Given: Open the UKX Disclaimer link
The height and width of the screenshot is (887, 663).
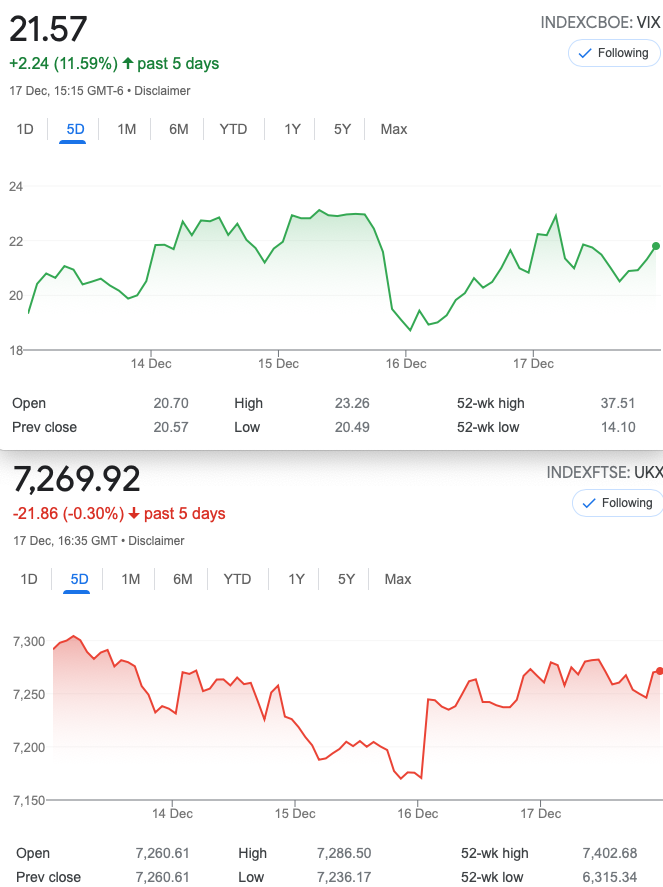Looking at the screenshot, I should 156,541.
